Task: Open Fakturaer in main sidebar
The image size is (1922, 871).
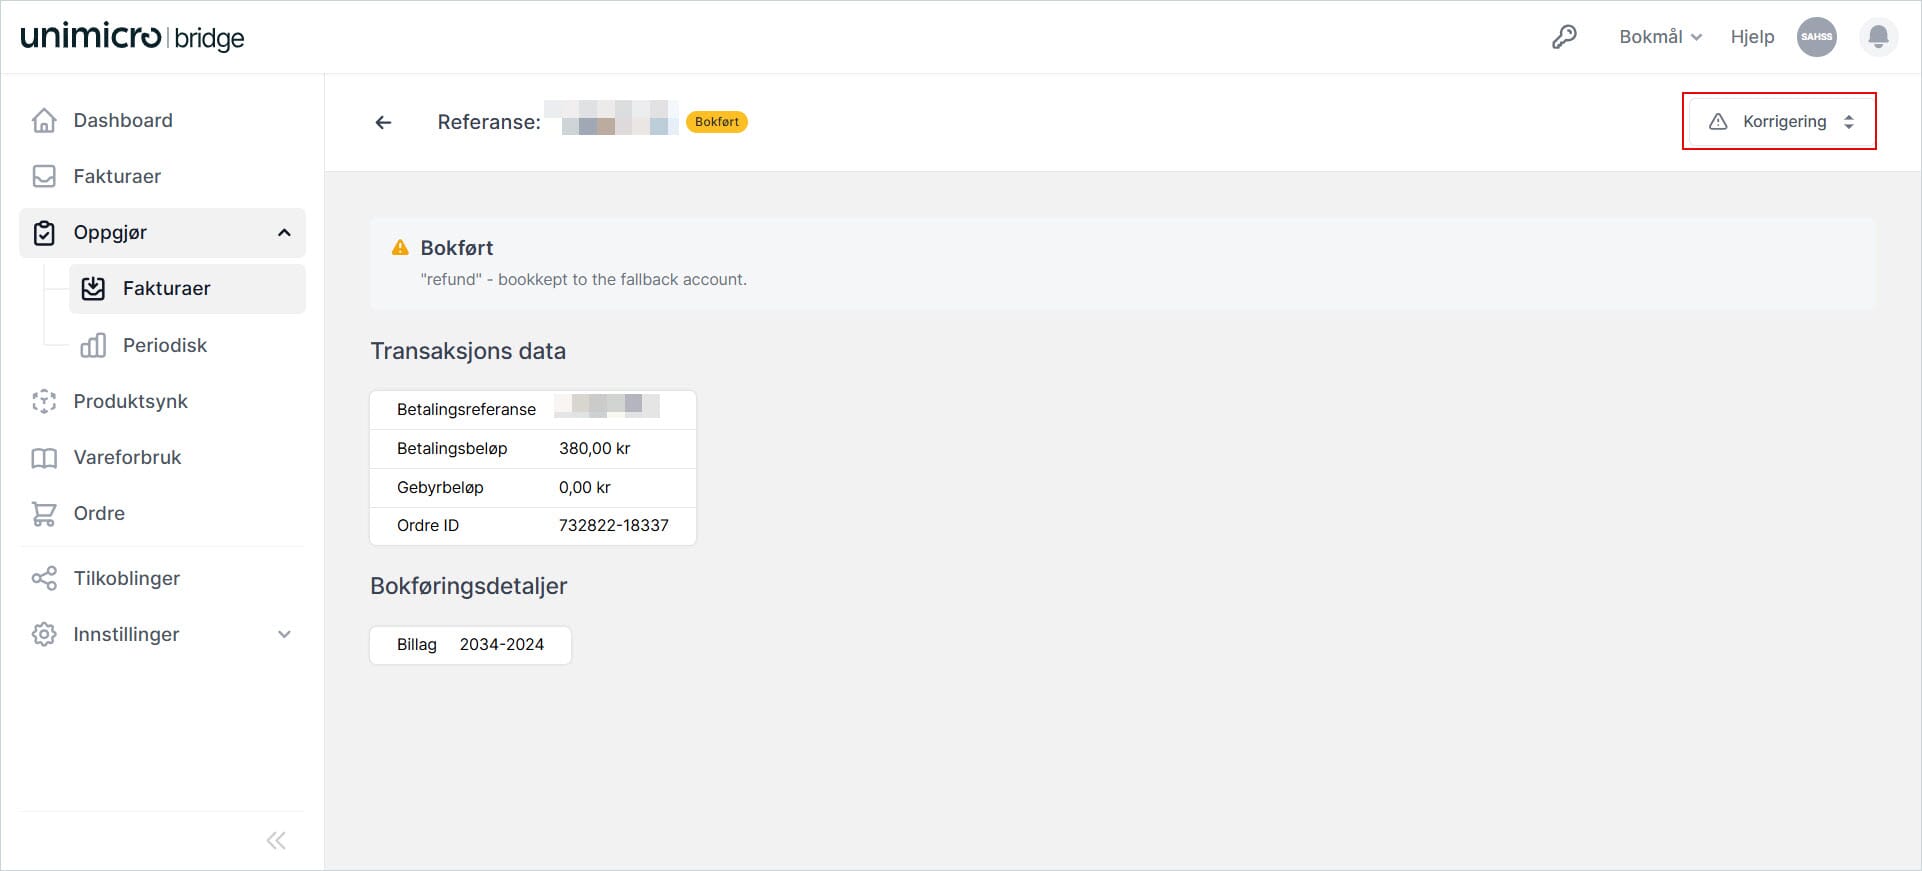Action: click(116, 176)
